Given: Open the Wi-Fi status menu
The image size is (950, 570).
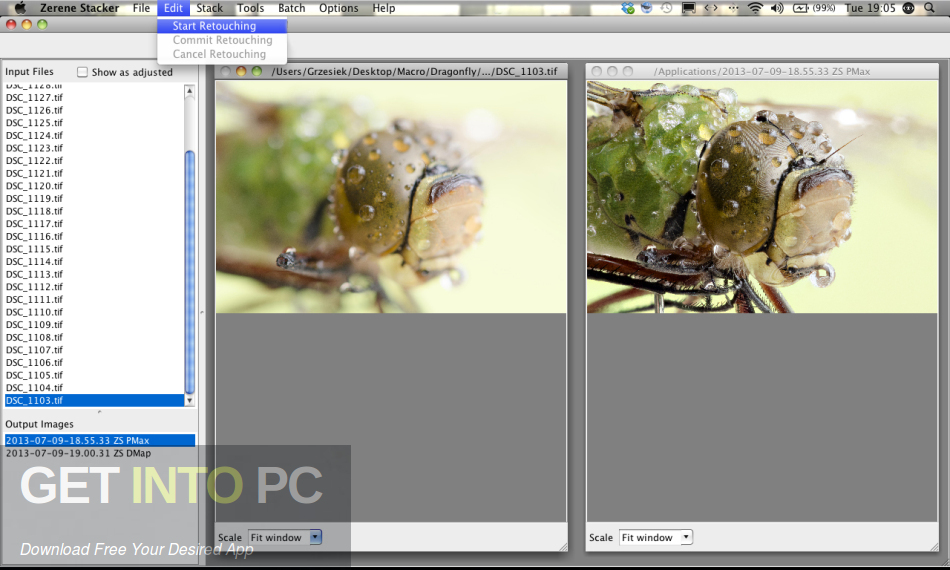Looking at the screenshot, I should pos(755,8).
